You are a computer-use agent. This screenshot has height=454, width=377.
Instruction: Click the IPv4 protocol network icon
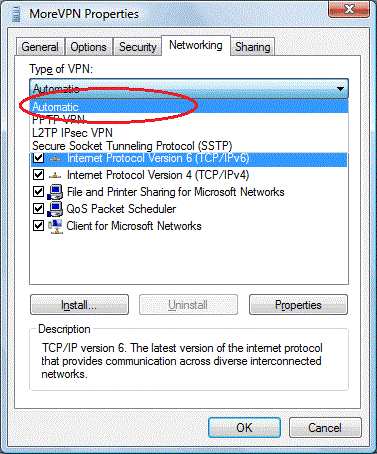pyautogui.click(x=55, y=175)
